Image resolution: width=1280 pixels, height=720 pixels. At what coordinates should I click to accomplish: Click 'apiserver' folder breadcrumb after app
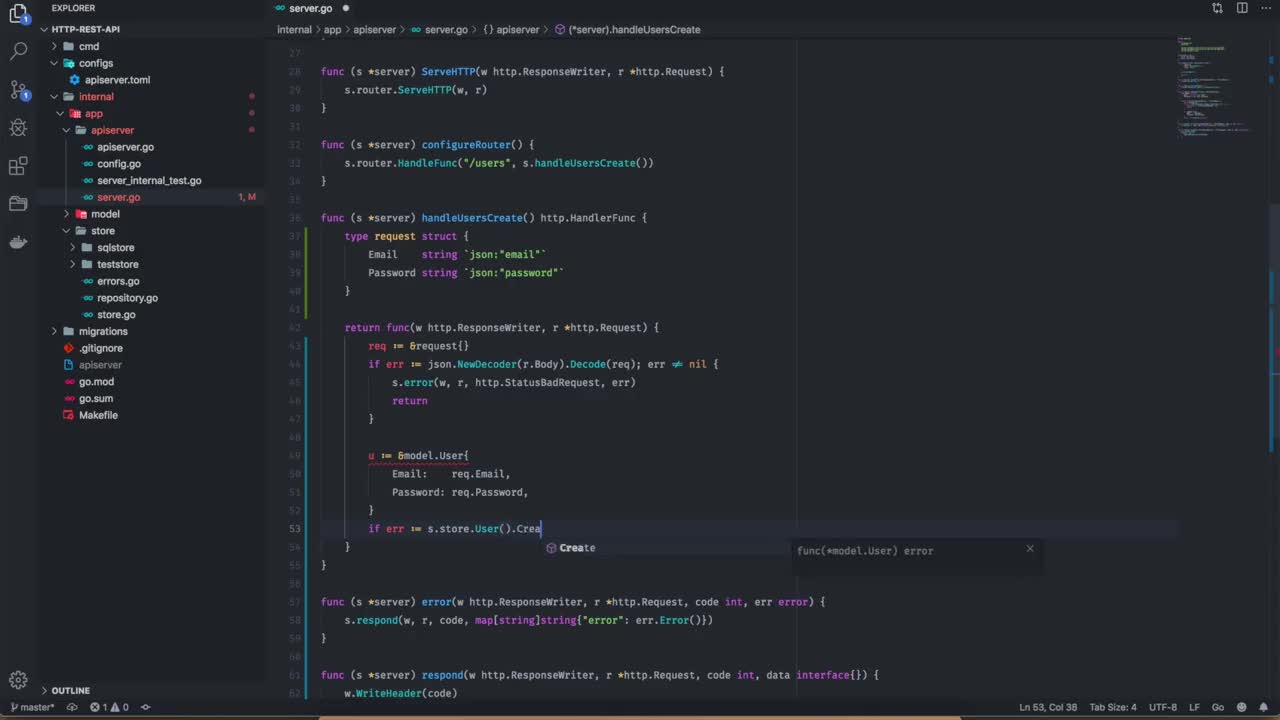click(375, 29)
